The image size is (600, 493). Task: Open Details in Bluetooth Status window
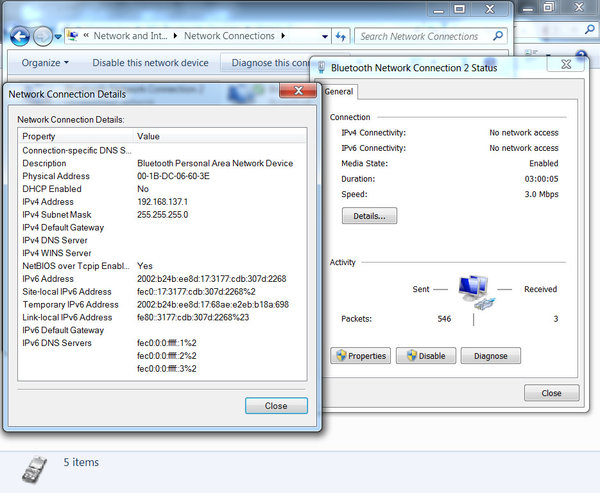(369, 216)
